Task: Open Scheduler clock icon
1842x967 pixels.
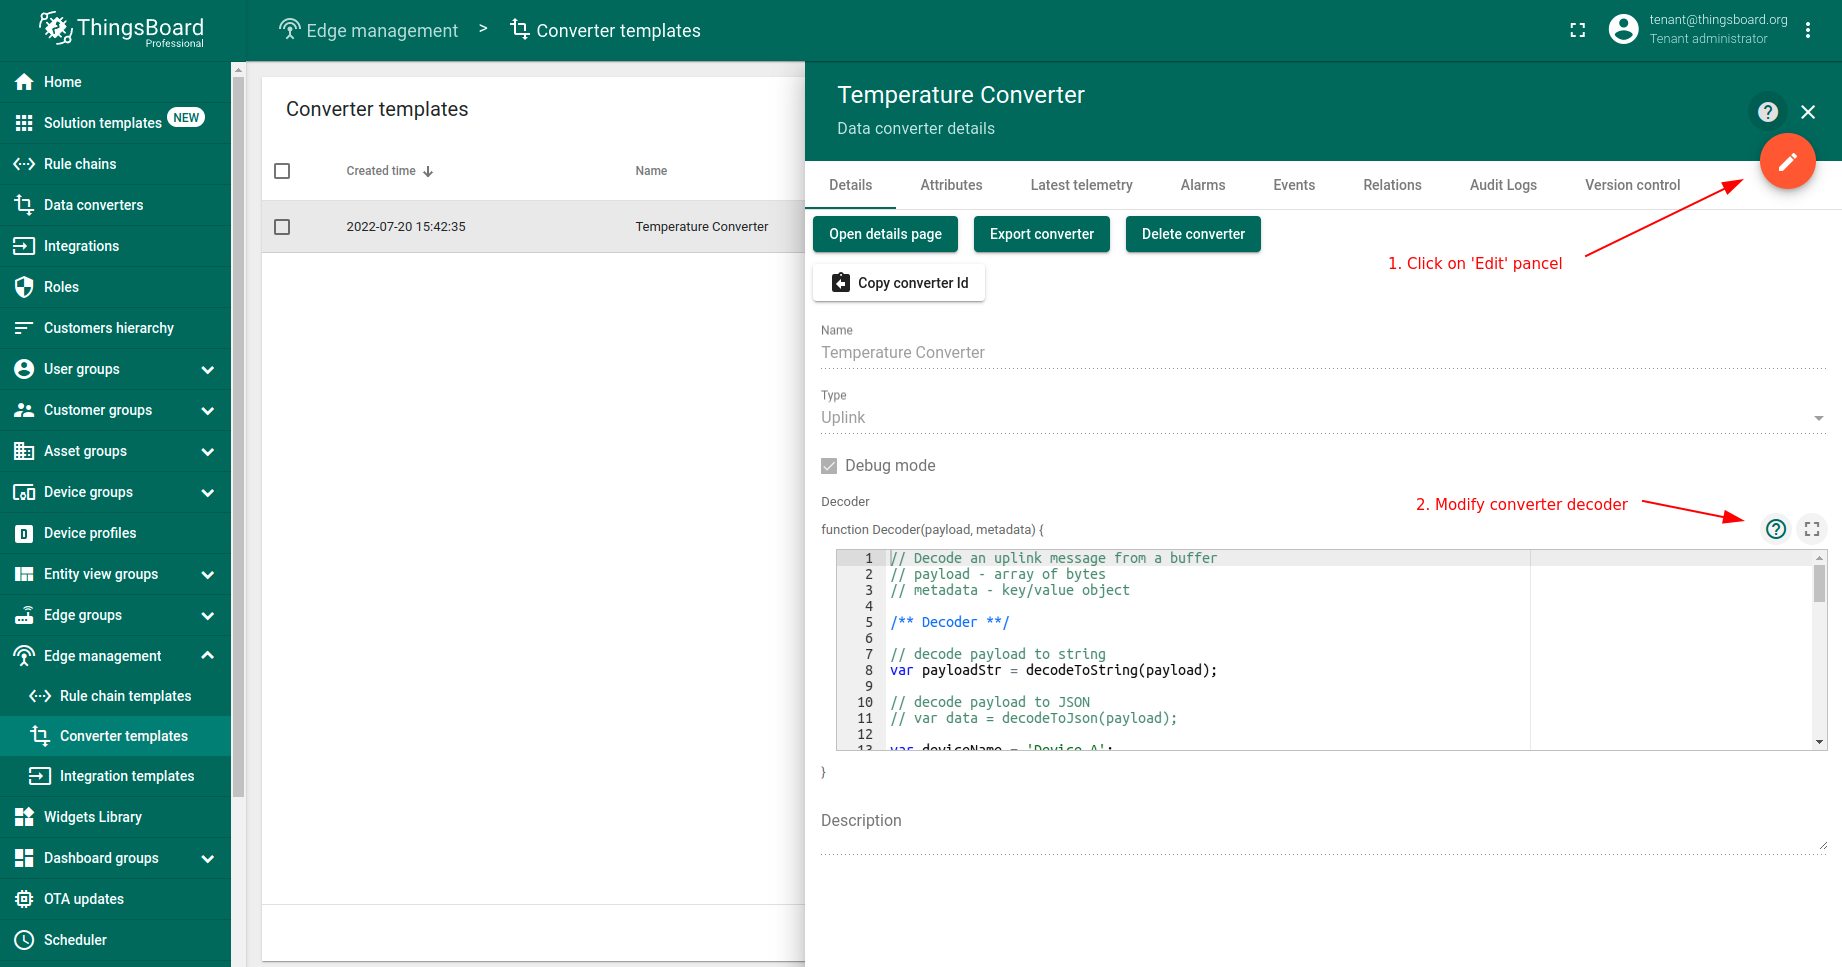Action: 24,940
